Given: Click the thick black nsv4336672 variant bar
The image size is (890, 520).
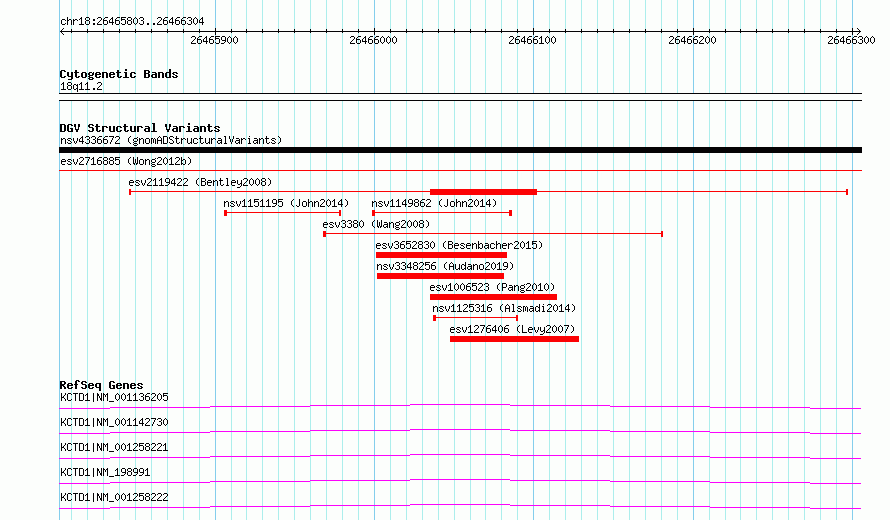Looking at the screenshot, I should click(x=460, y=150).
